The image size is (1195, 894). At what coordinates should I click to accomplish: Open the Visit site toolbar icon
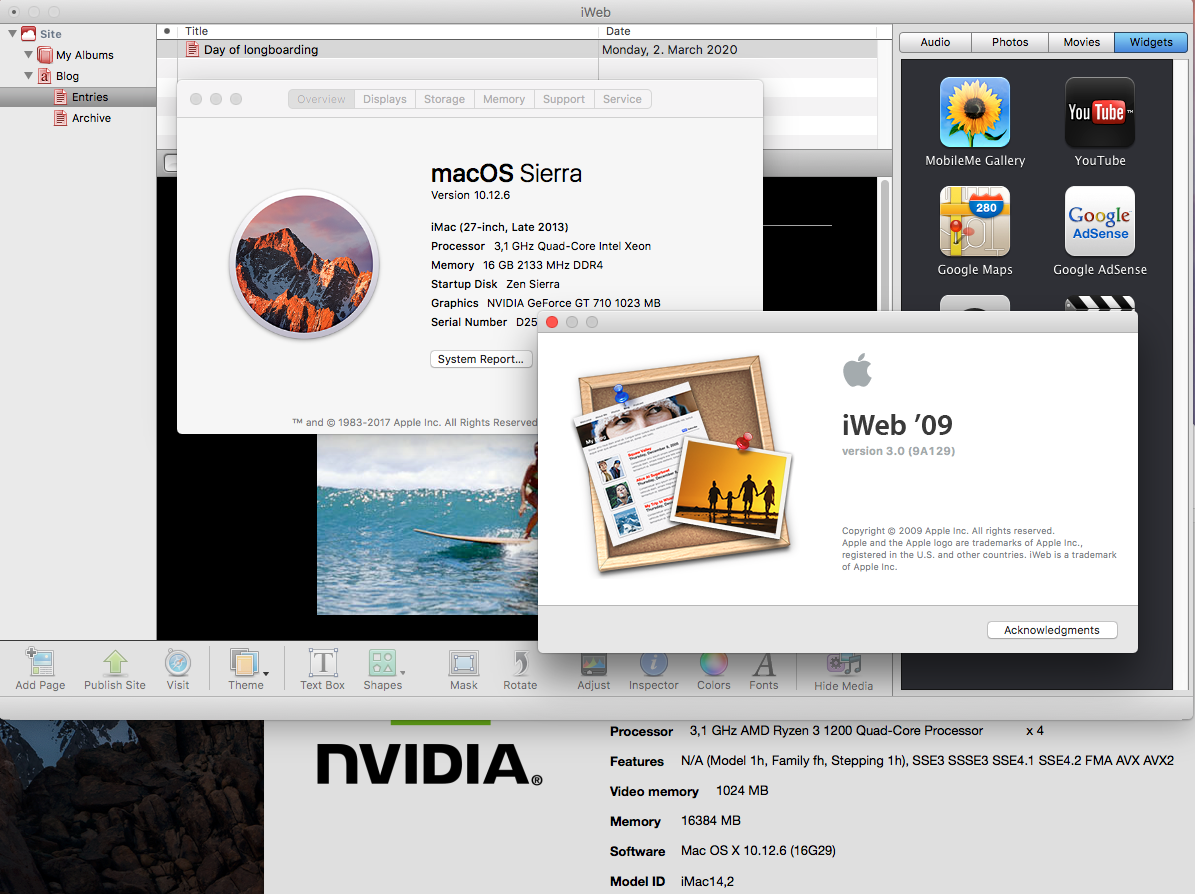click(178, 662)
